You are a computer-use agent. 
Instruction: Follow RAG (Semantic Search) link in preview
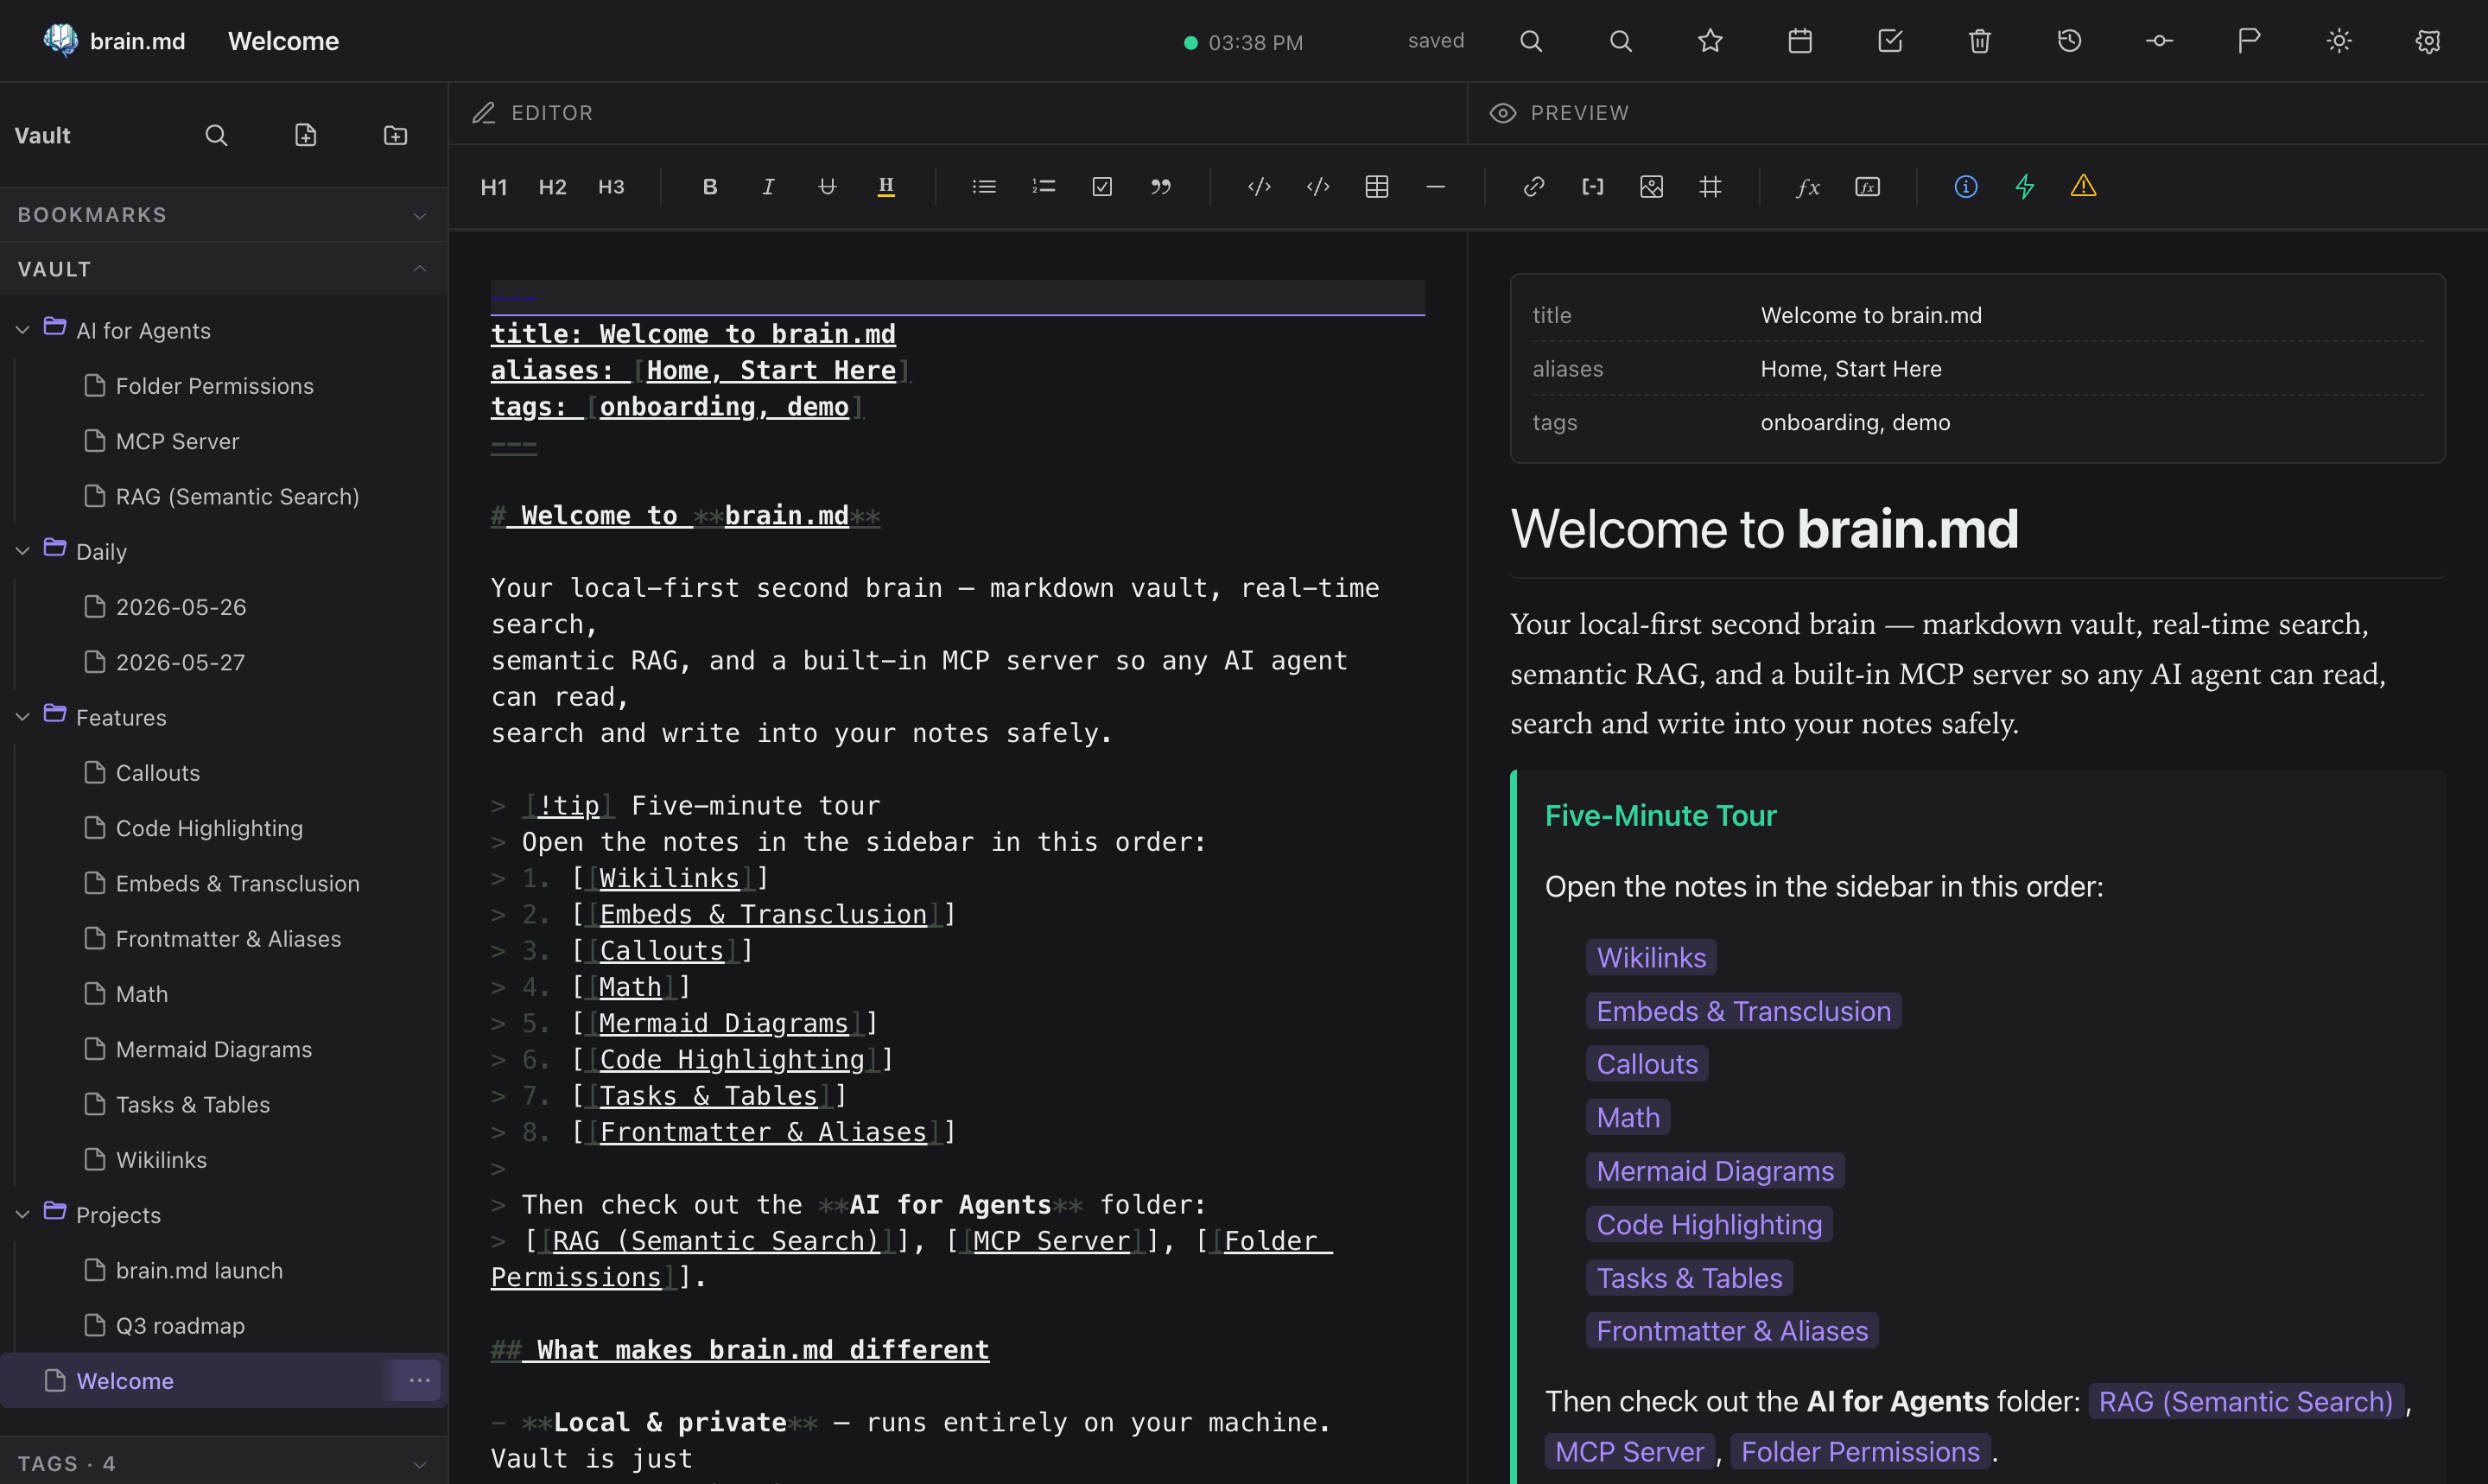point(2245,1402)
